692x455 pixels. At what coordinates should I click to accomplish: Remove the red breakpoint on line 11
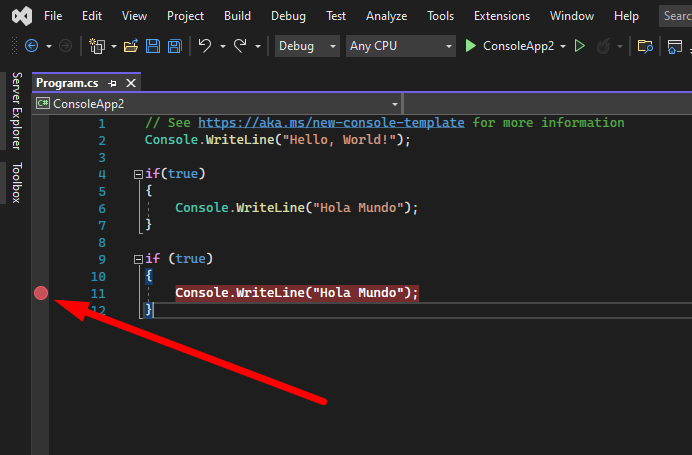coord(41,293)
